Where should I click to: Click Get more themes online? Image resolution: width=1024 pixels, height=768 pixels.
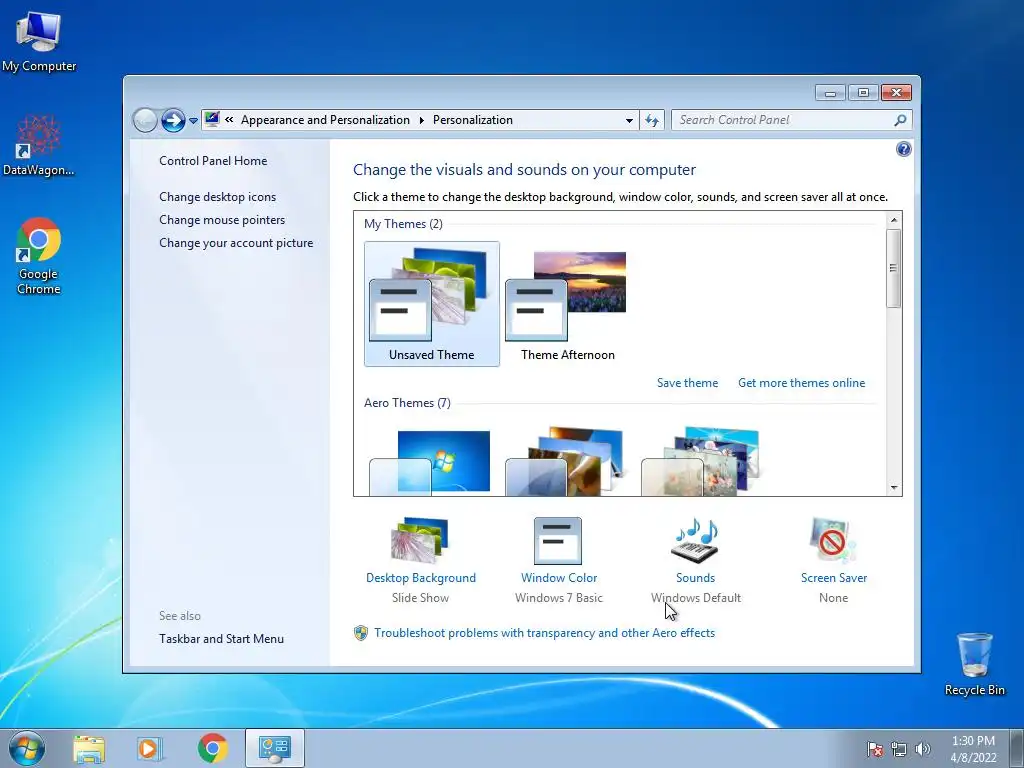click(x=801, y=383)
